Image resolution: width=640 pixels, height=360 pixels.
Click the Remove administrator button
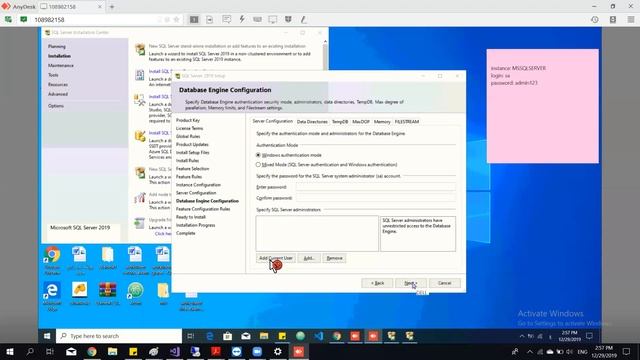pyautogui.click(x=334, y=258)
